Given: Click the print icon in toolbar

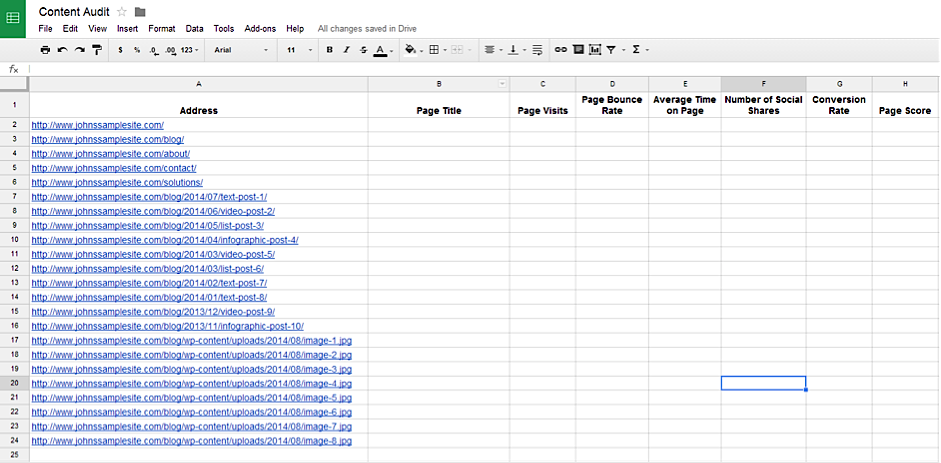Looking at the screenshot, I should pyautogui.click(x=45, y=49).
